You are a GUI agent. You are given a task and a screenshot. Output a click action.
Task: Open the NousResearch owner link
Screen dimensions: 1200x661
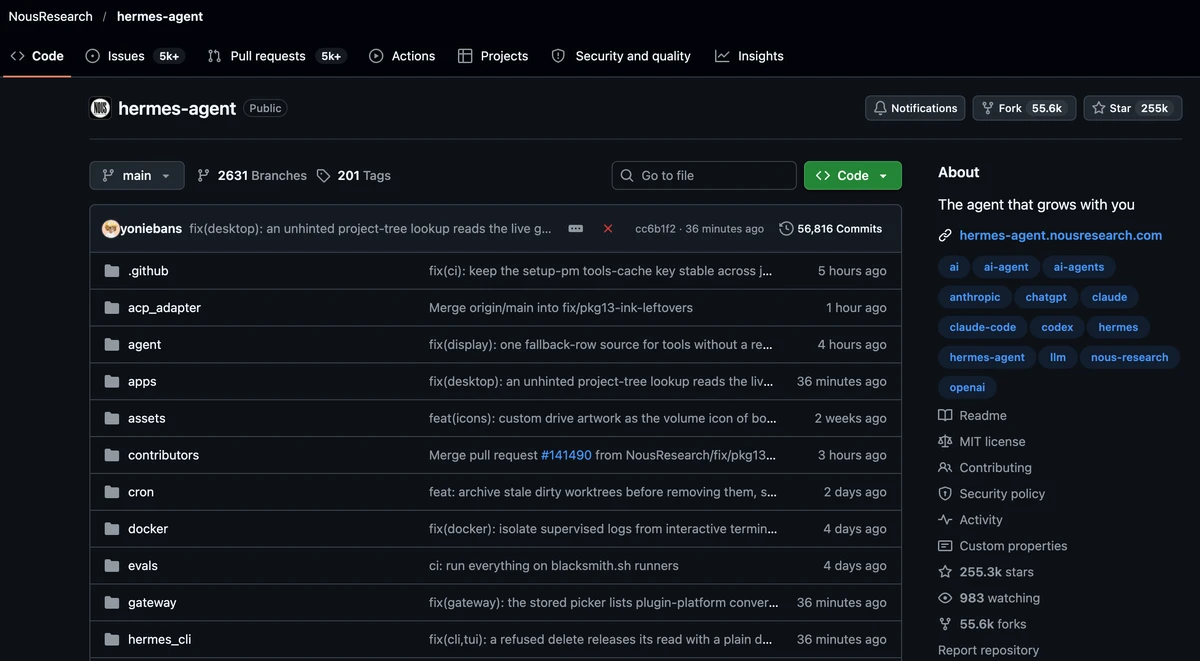click(x=51, y=16)
